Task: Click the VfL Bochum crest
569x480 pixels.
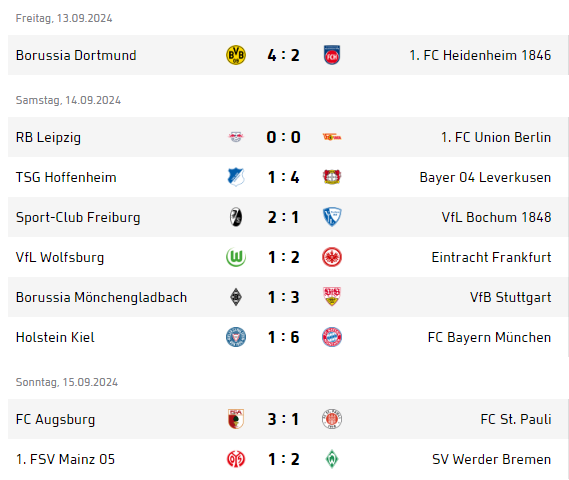Action: tap(332, 217)
